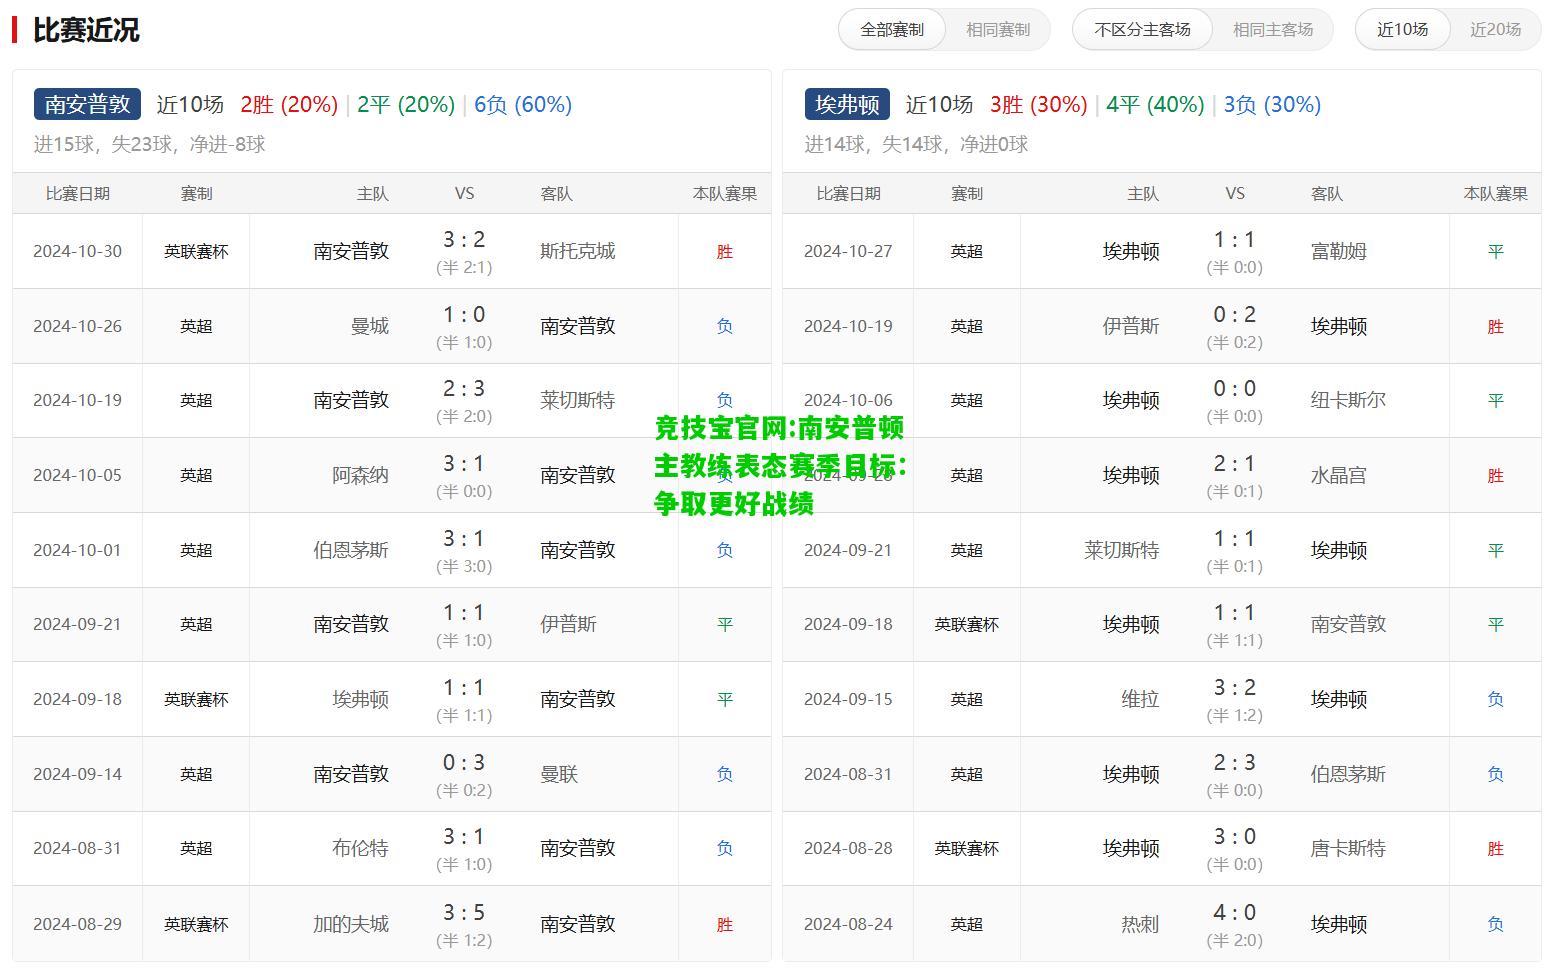This screenshot has height=979, width=1559.
Task: Click the 3 : 5 score on 2024-08-29
Action: [464, 913]
